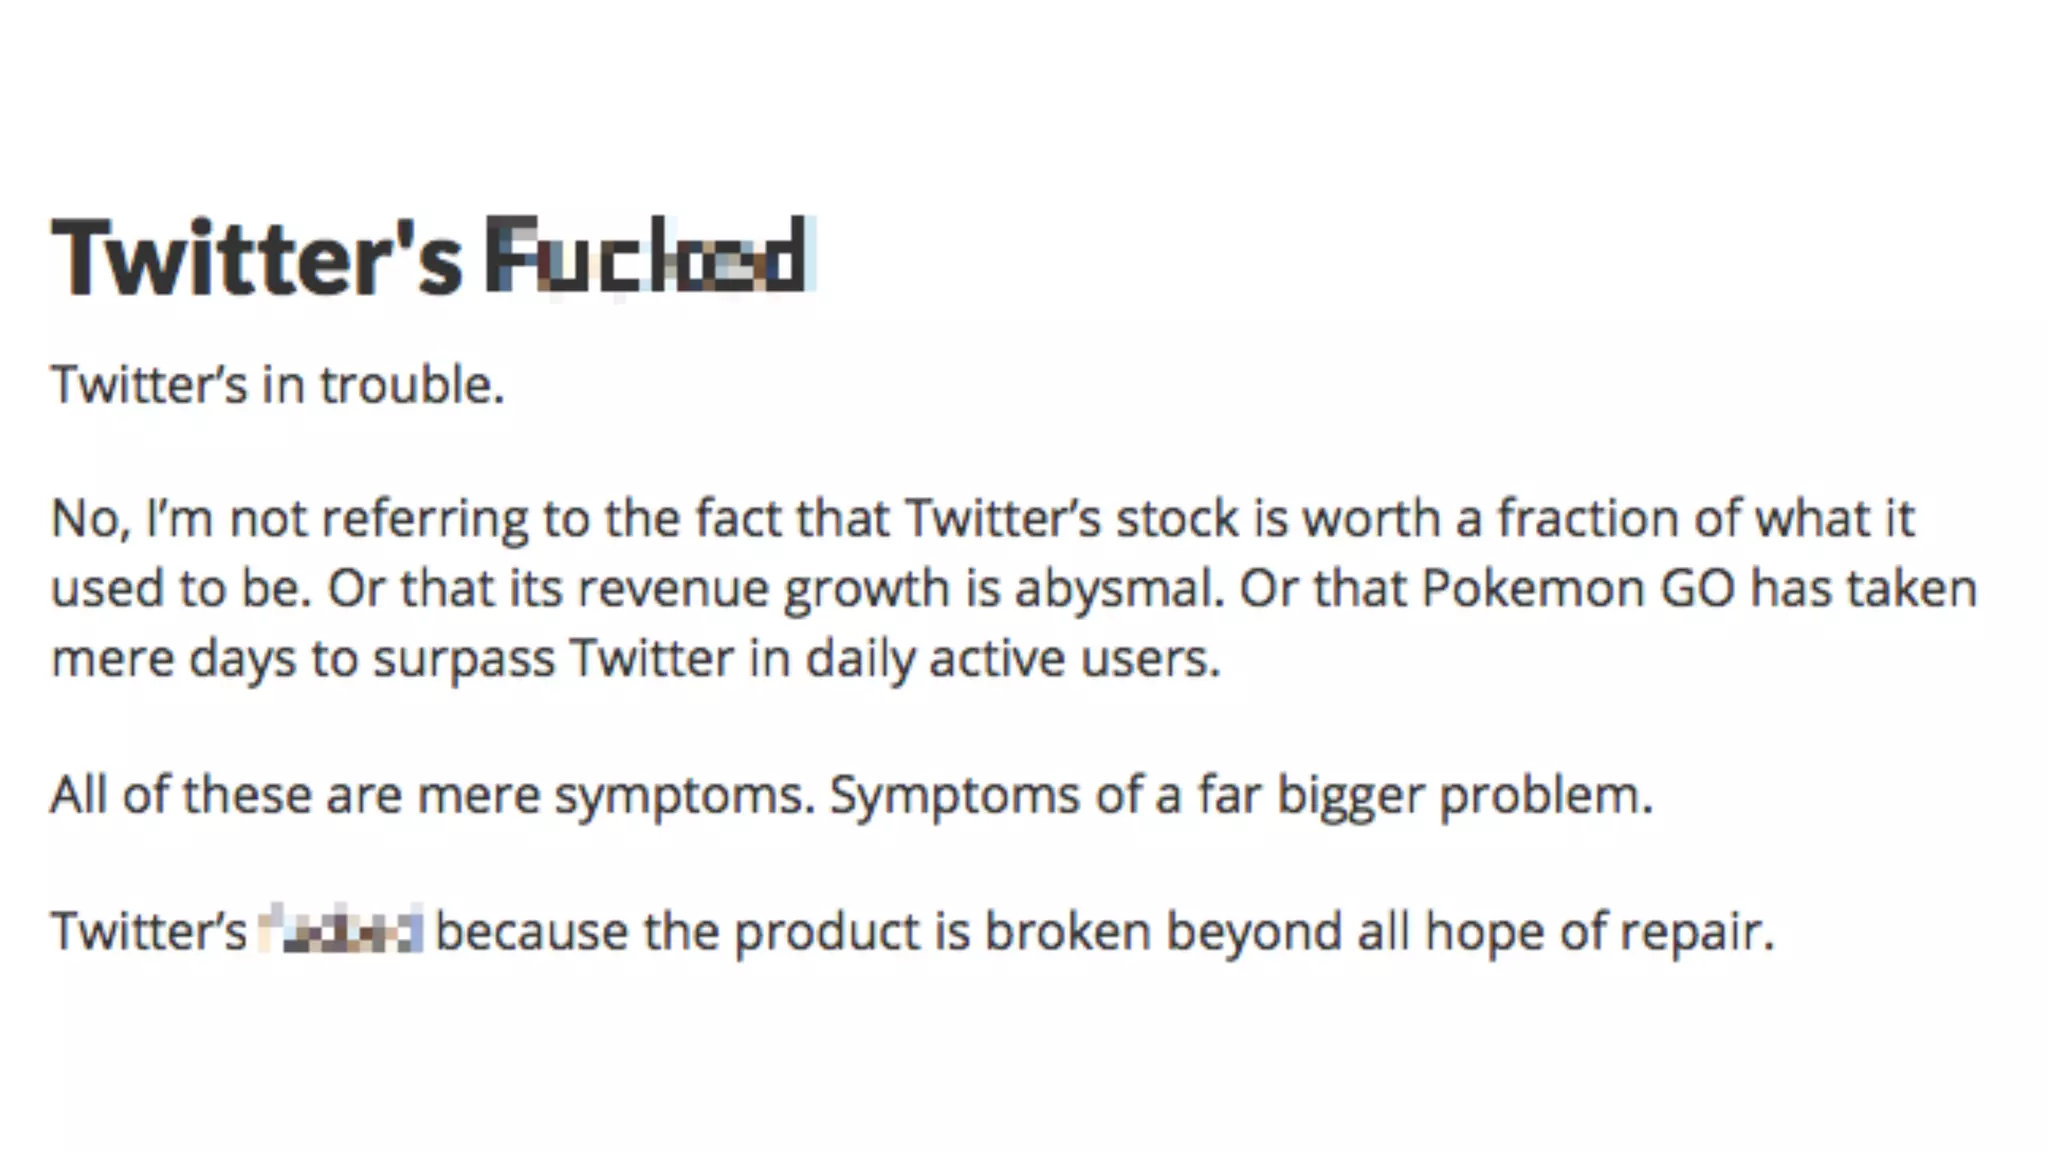
Task: Click the words "daily active users."
Action: coord(1013,659)
